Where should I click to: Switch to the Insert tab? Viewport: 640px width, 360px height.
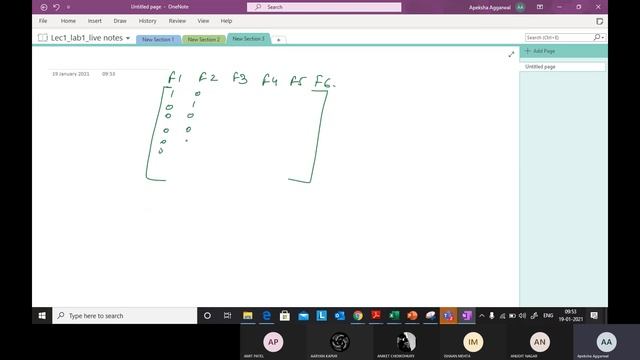(x=95, y=21)
